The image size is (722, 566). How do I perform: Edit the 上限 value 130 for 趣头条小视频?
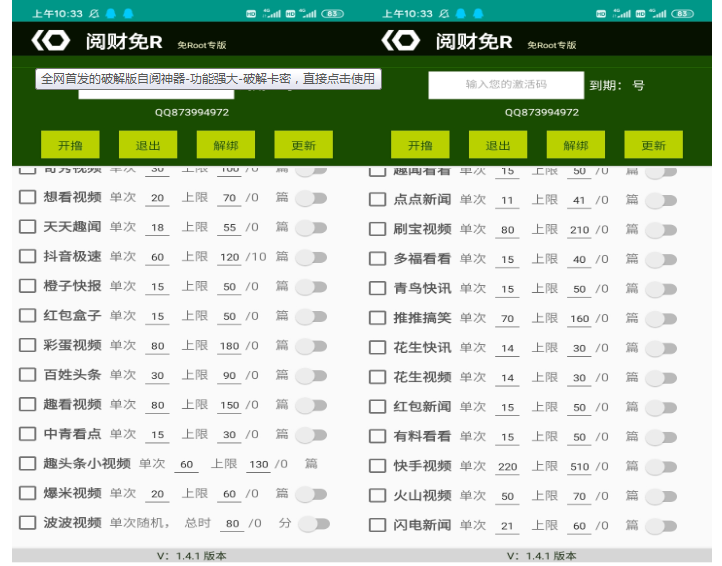tap(259, 464)
